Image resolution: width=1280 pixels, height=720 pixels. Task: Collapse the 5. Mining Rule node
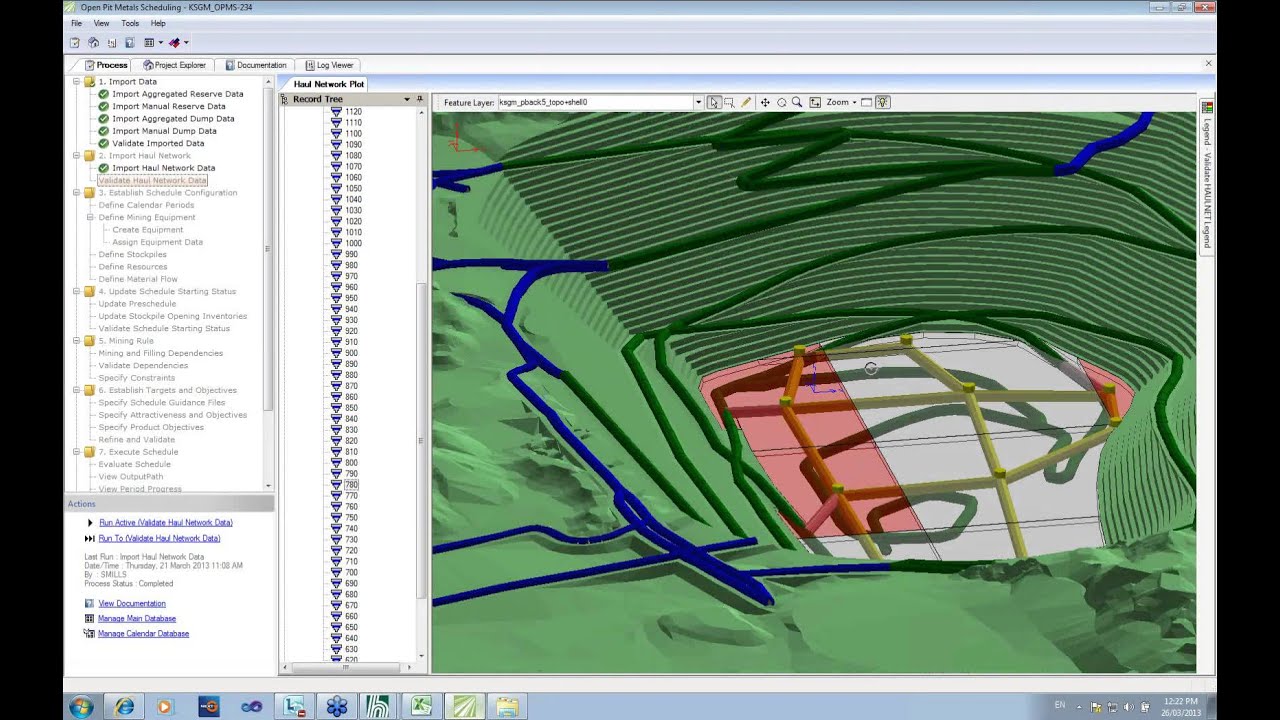75,341
